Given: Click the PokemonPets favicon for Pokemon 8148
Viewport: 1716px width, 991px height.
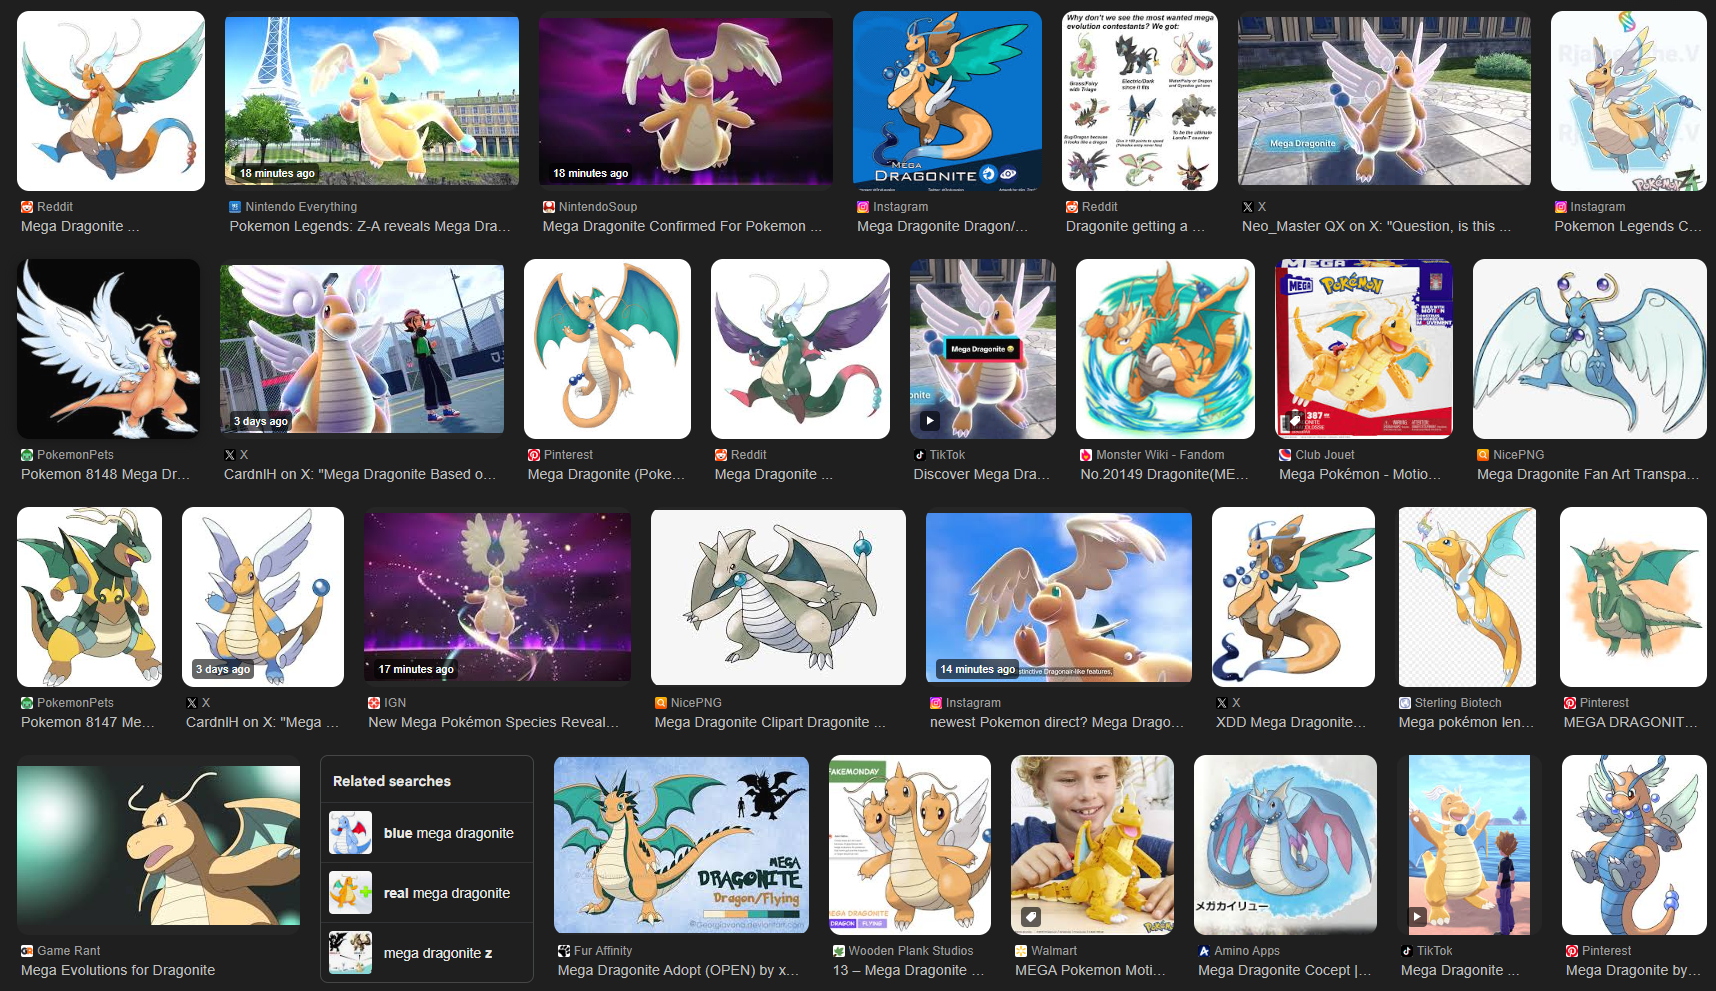Looking at the screenshot, I should 27,455.
